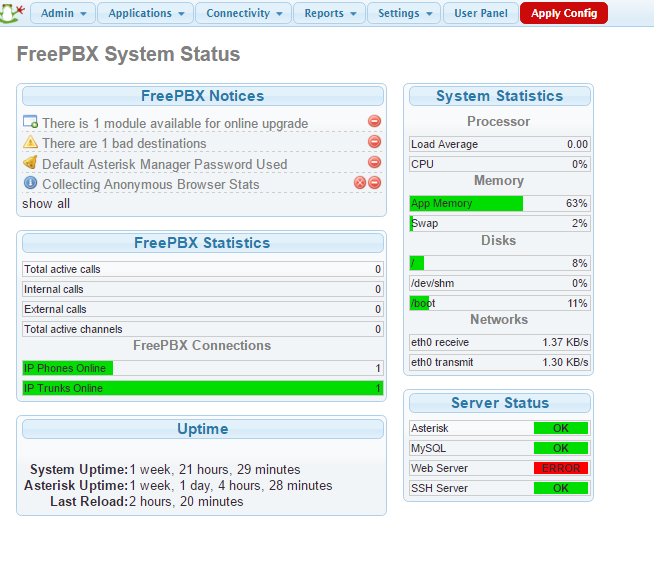Delete the Anonymous Browser Stats notice with the X icon
This screenshot has width=654, height=562.
(360, 183)
